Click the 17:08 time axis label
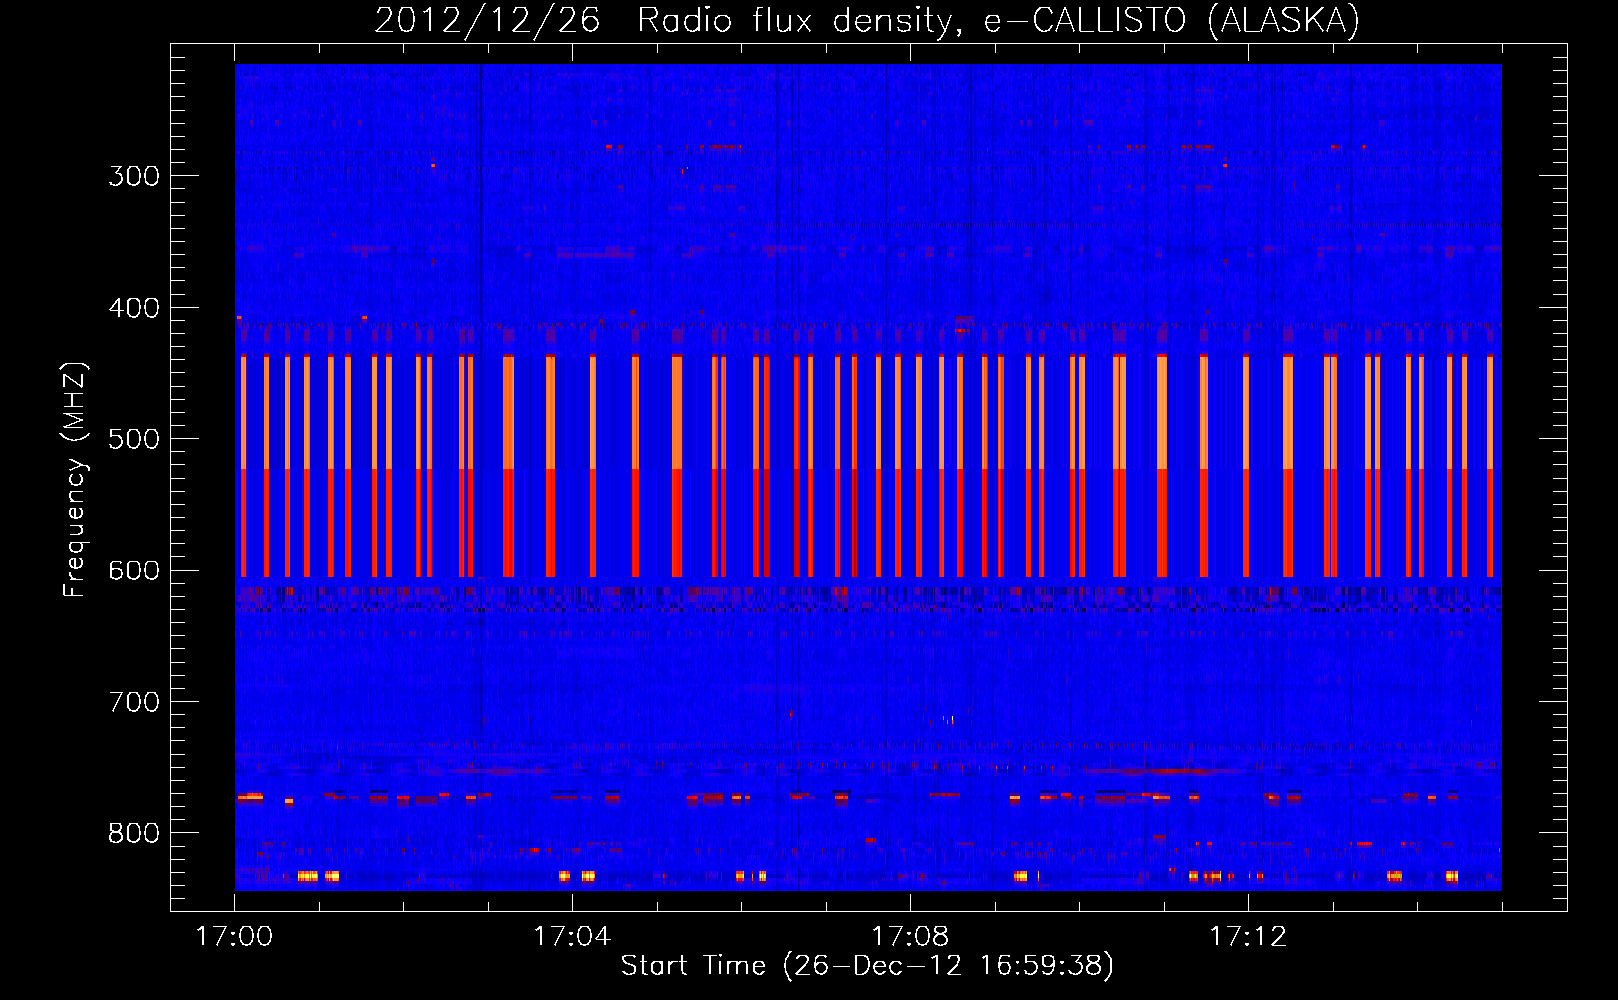This screenshot has width=1618, height=1000. pos(910,937)
